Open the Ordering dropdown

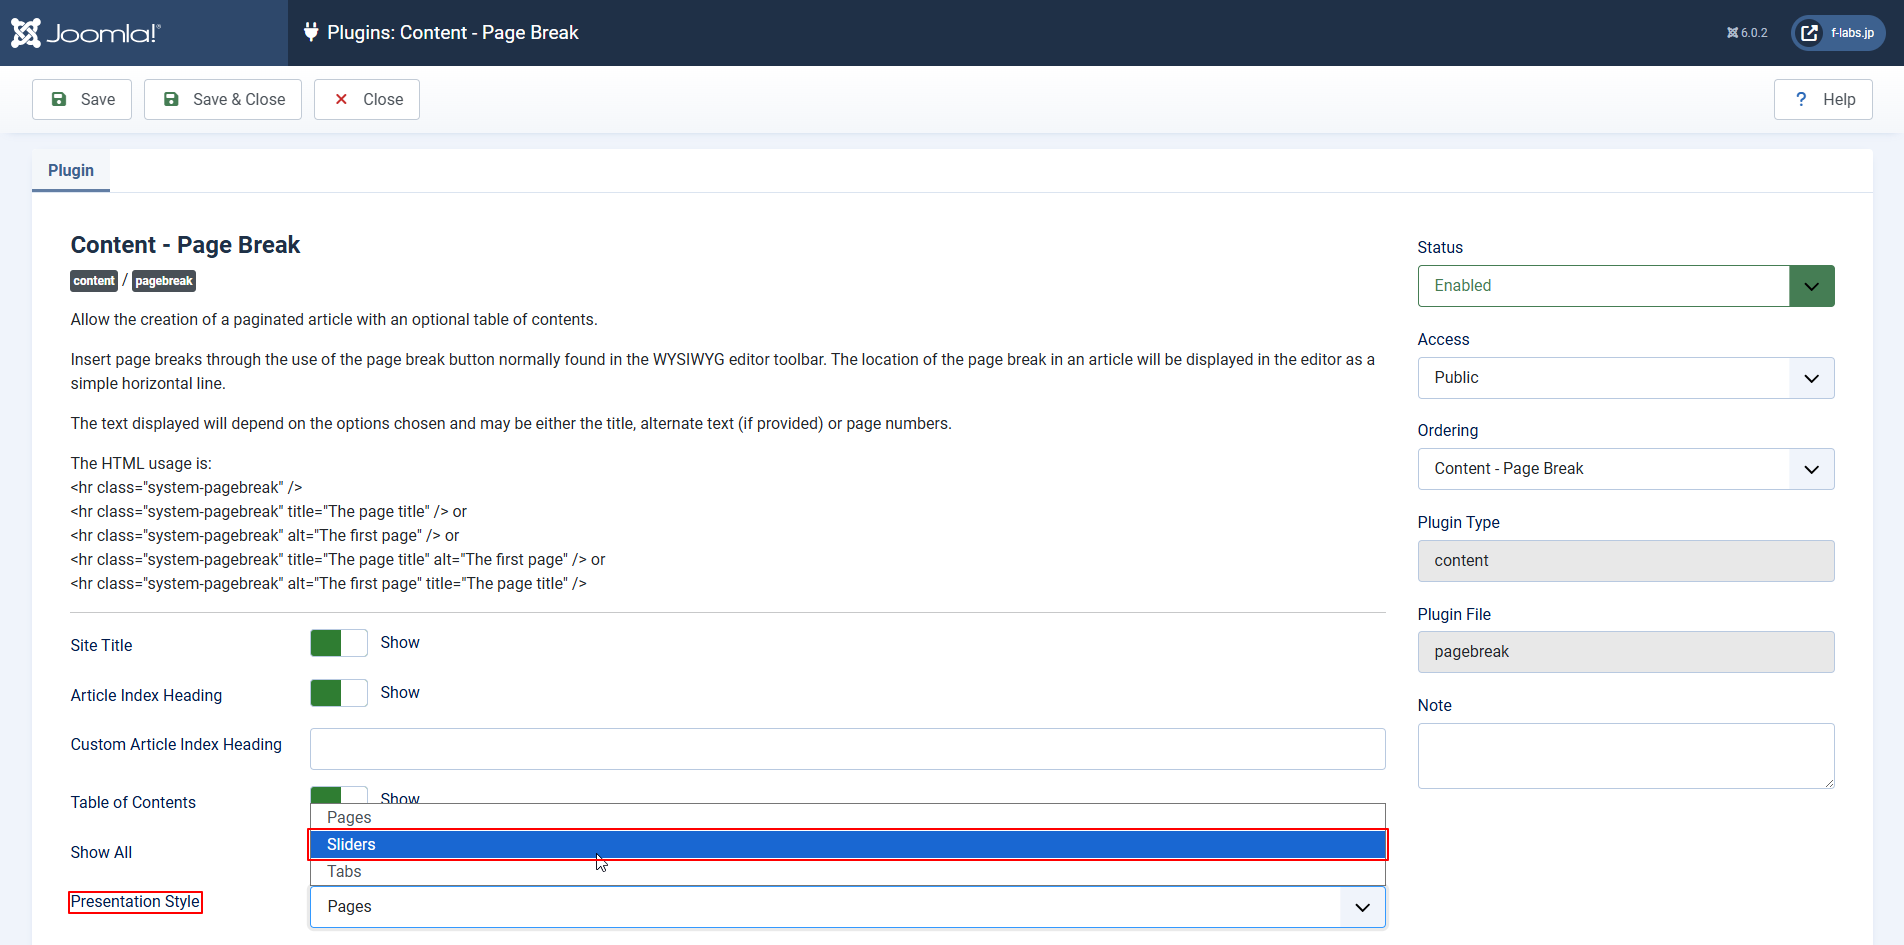click(x=1625, y=469)
